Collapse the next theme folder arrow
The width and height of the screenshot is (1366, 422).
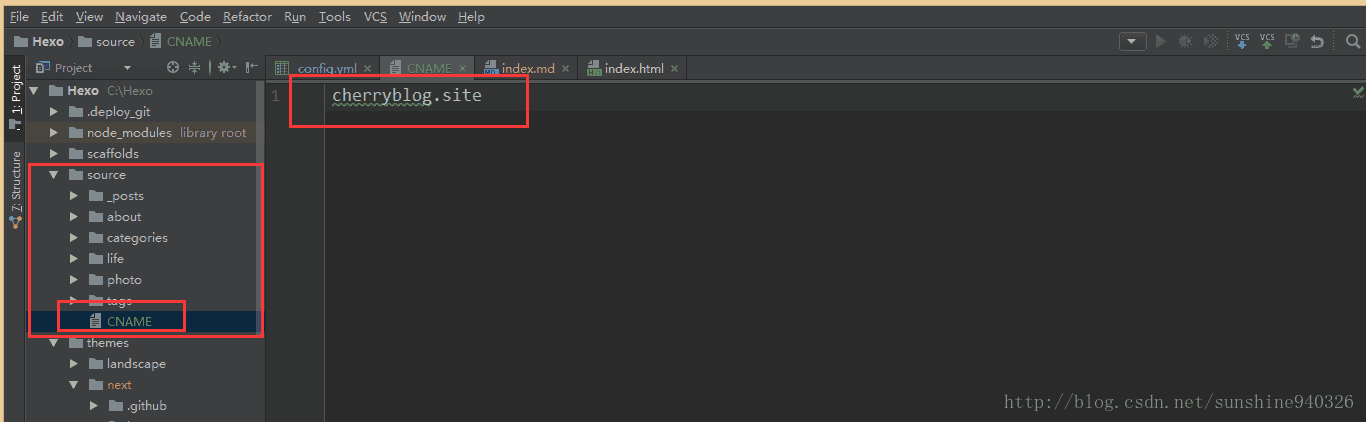[x=74, y=384]
